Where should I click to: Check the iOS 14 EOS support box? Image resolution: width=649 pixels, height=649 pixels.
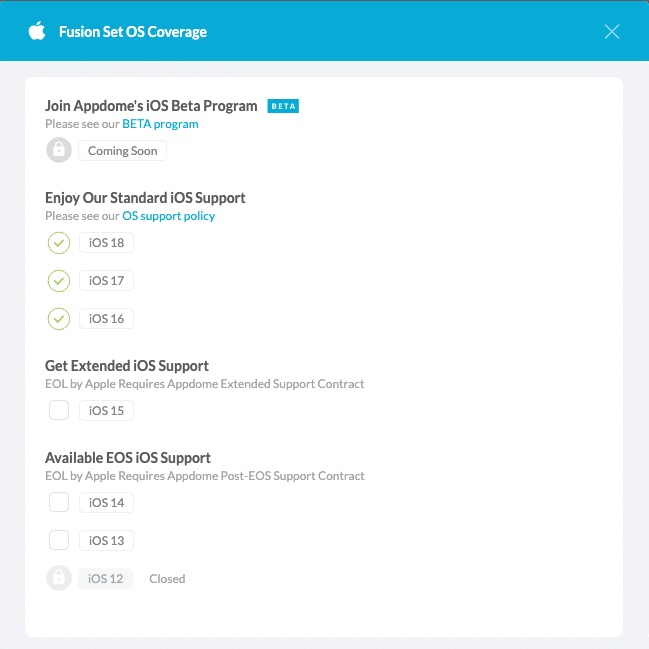(59, 502)
